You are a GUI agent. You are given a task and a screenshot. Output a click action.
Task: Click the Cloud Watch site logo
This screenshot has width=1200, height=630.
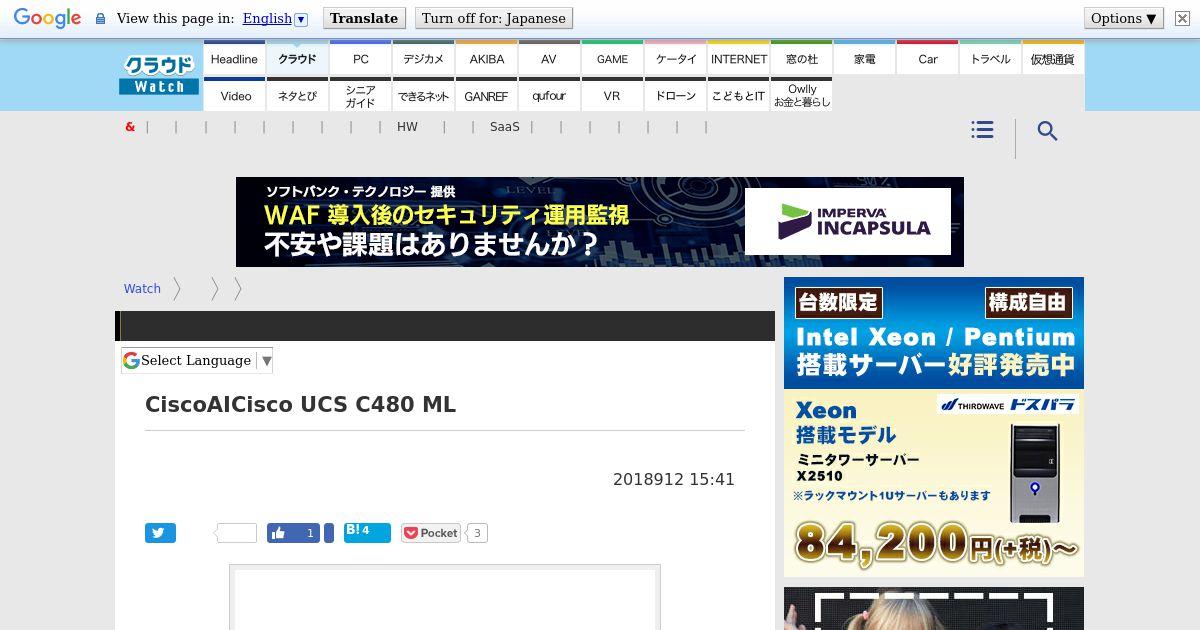[159, 74]
